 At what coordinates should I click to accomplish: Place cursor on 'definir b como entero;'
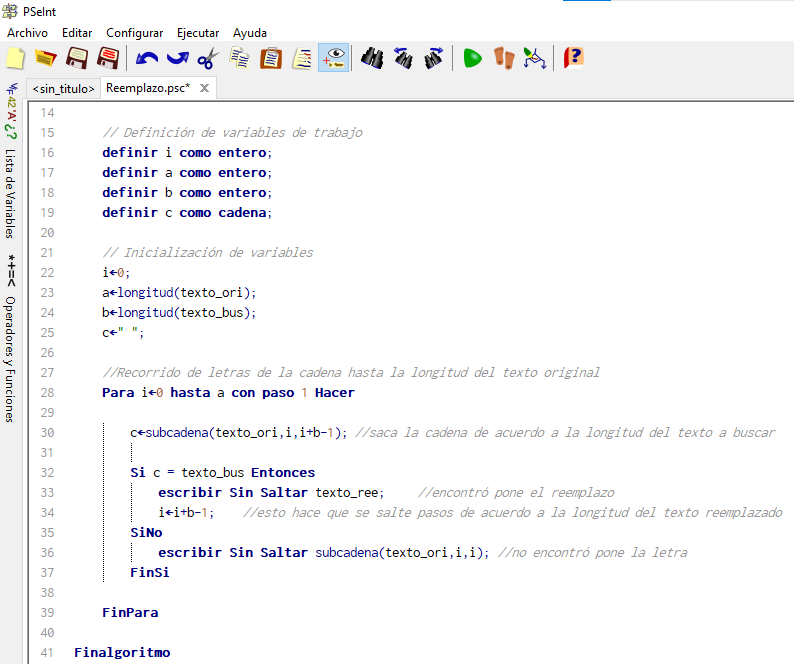point(187,192)
